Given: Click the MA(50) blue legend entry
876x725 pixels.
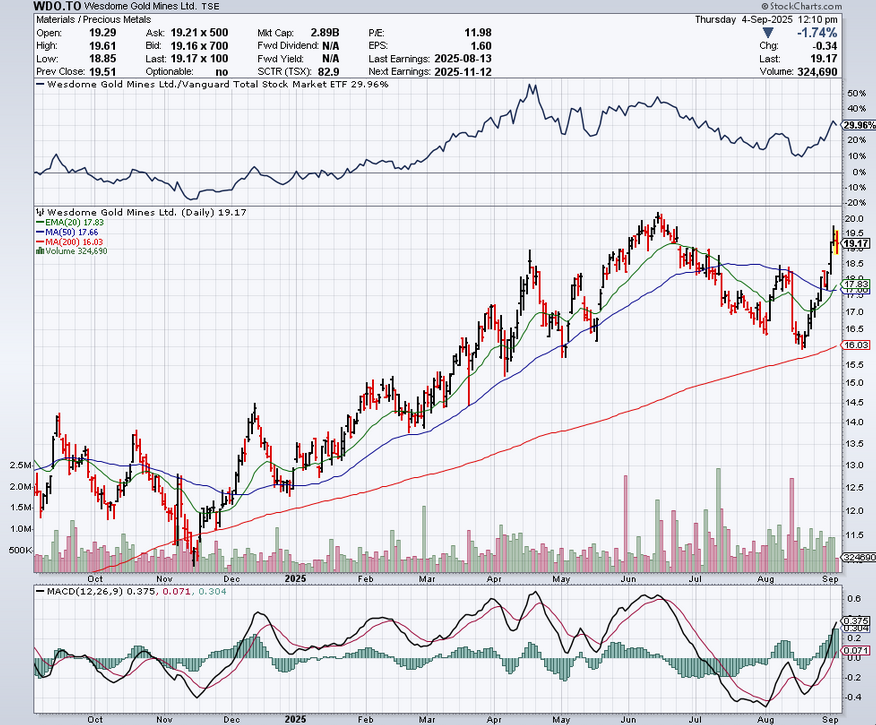Looking at the screenshot, I should click(66, 232).
